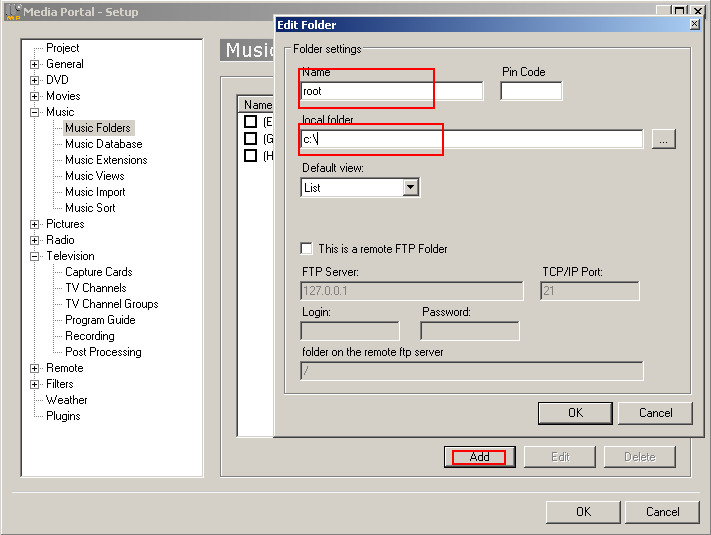Confirm Edit Folder dialog with OK

[x=575, y=413]
